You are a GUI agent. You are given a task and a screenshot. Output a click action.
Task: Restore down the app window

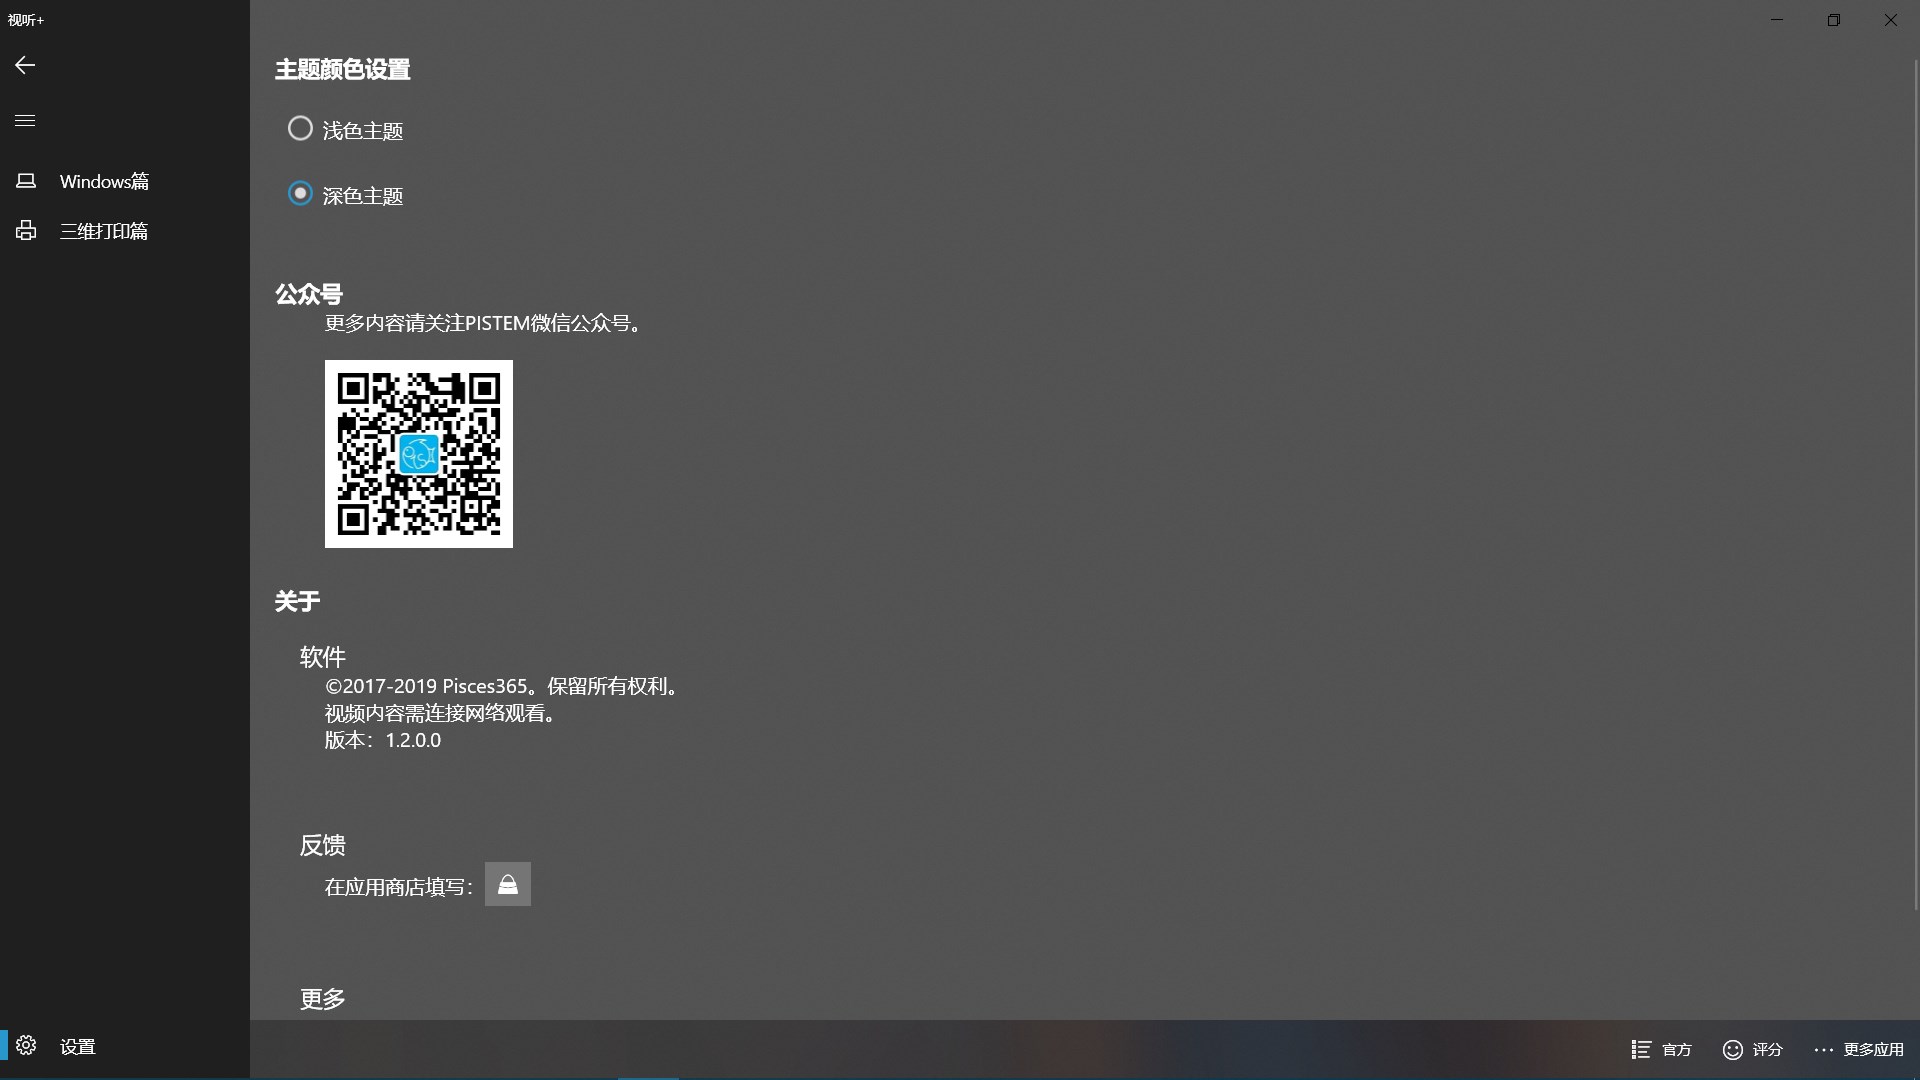point(1833,20)
